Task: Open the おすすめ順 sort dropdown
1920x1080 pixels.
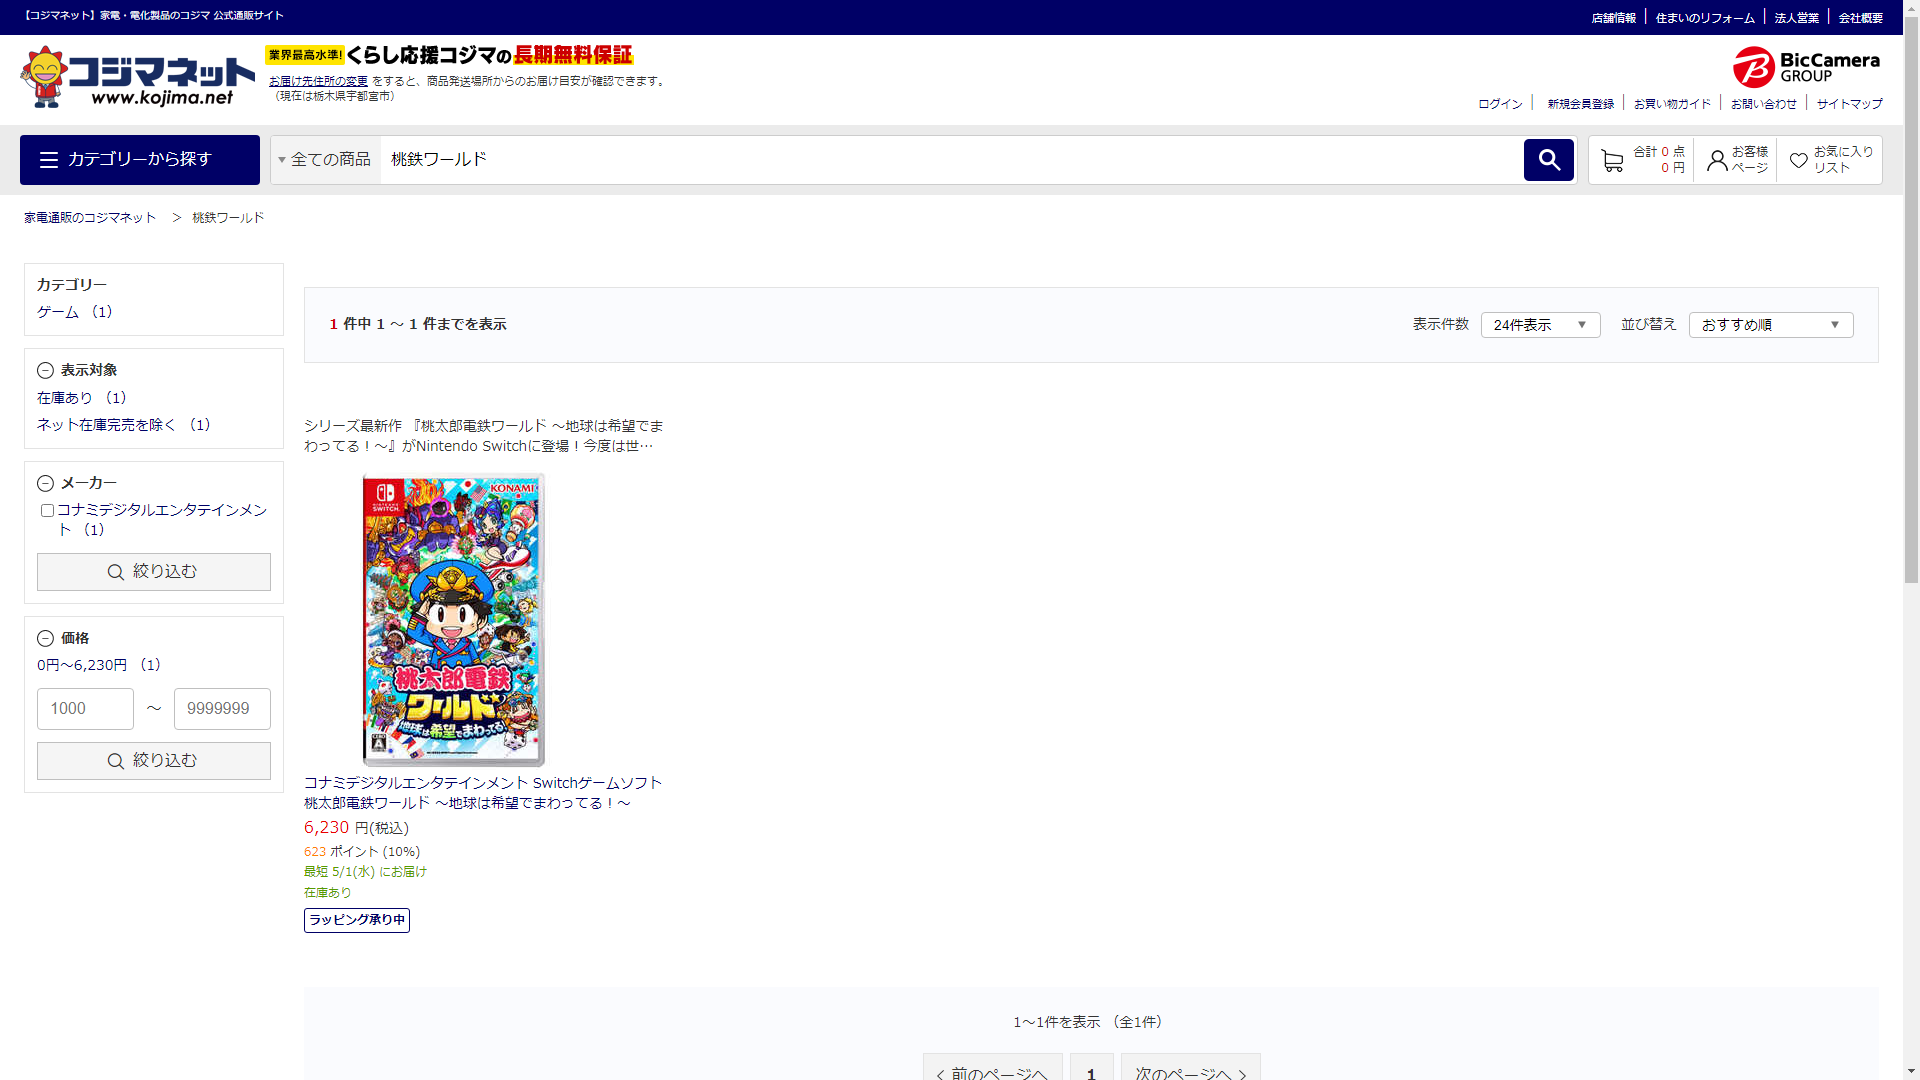Action: (x=1770, y=325)
